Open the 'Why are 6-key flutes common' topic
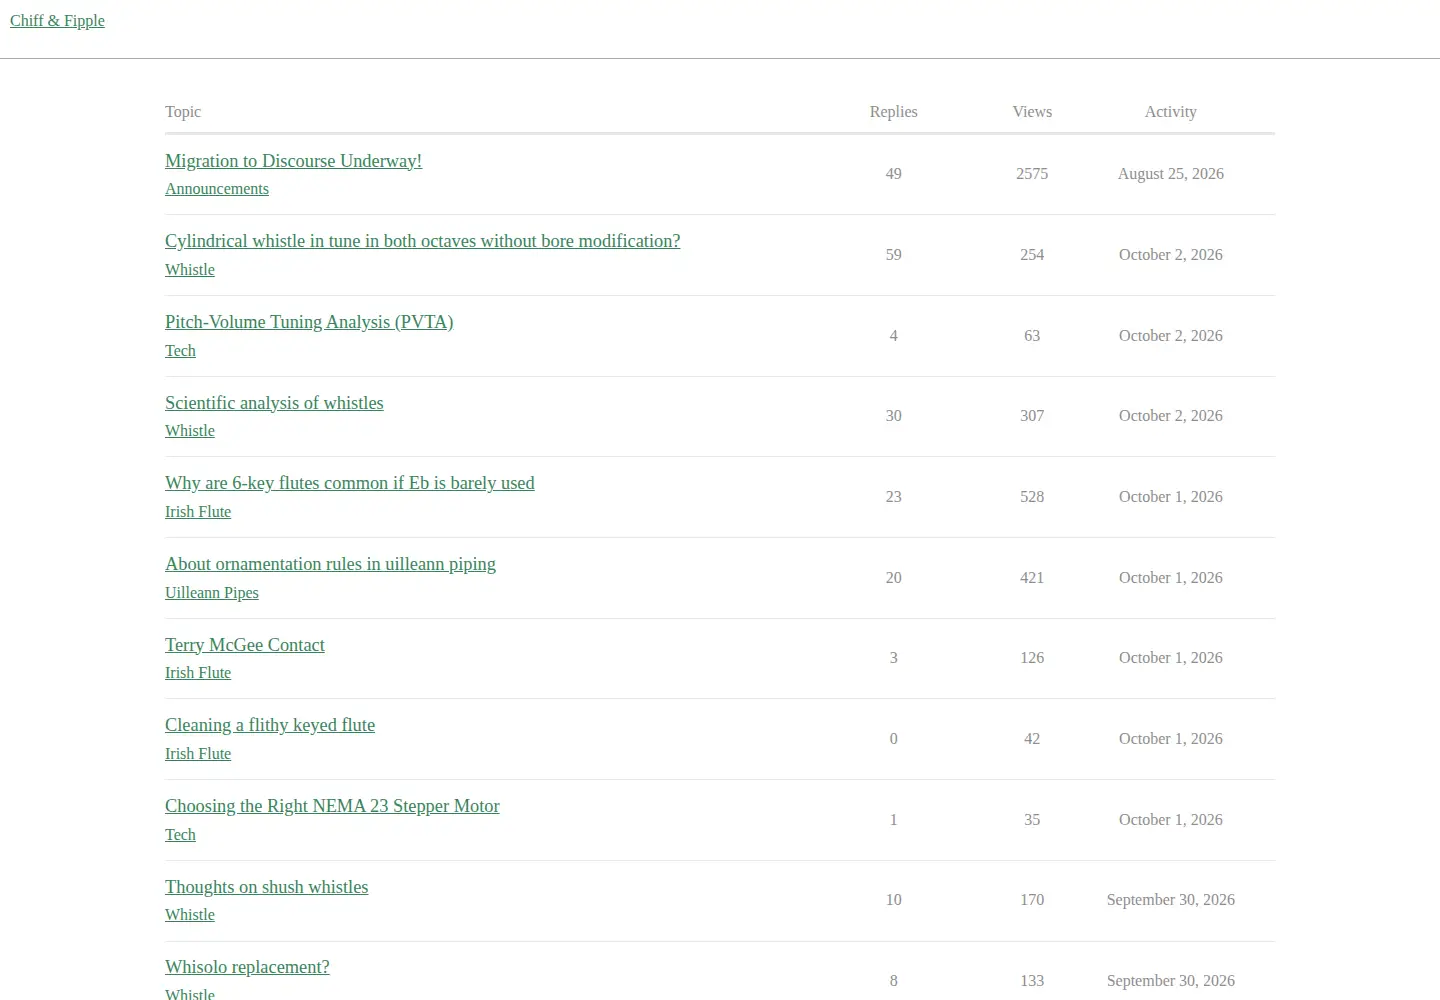Viewport: 1440px width, 1000px height. 349,483
